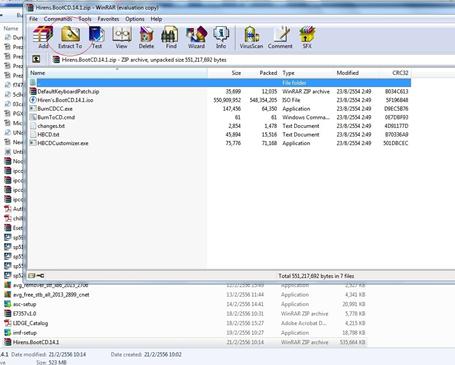Open the Tools menu
Viewport: 455px width, 365px height.
pyautogui.click(x=85, y=19)
